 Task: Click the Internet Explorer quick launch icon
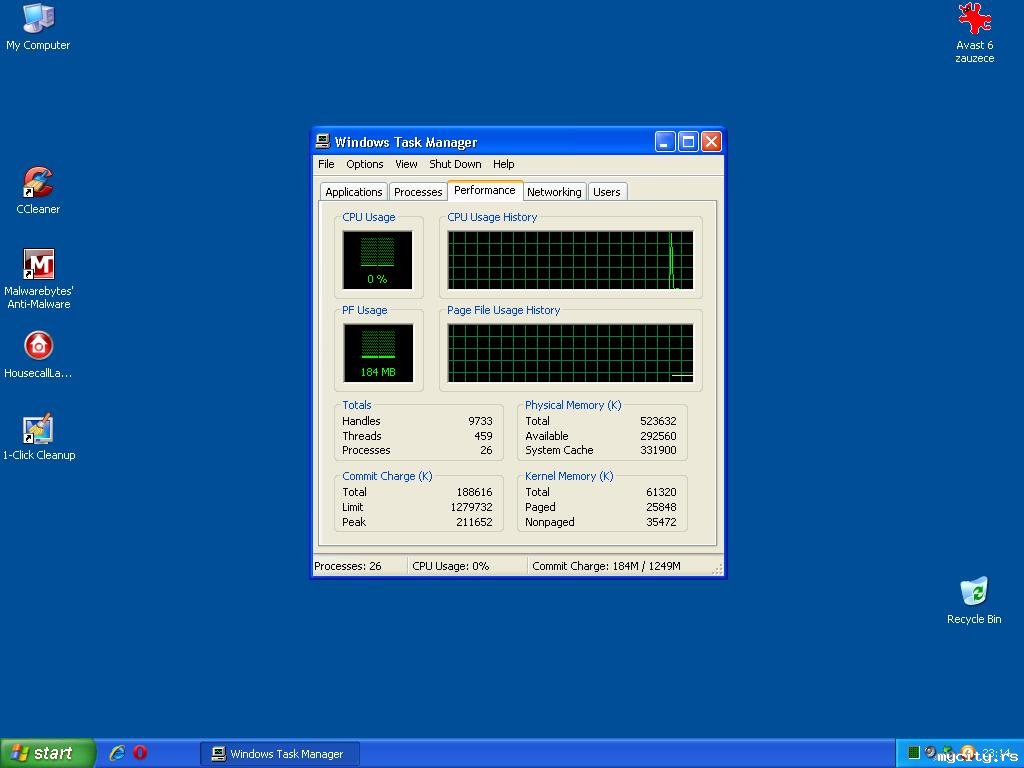[x=117, y=753]
